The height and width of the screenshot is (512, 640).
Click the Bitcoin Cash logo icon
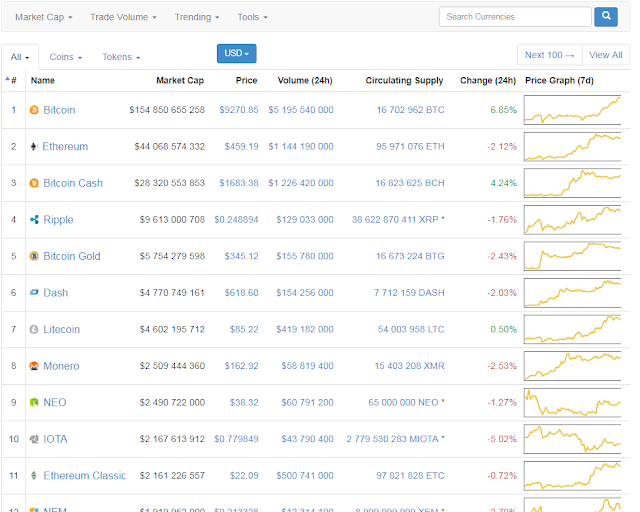coord(34,183)
